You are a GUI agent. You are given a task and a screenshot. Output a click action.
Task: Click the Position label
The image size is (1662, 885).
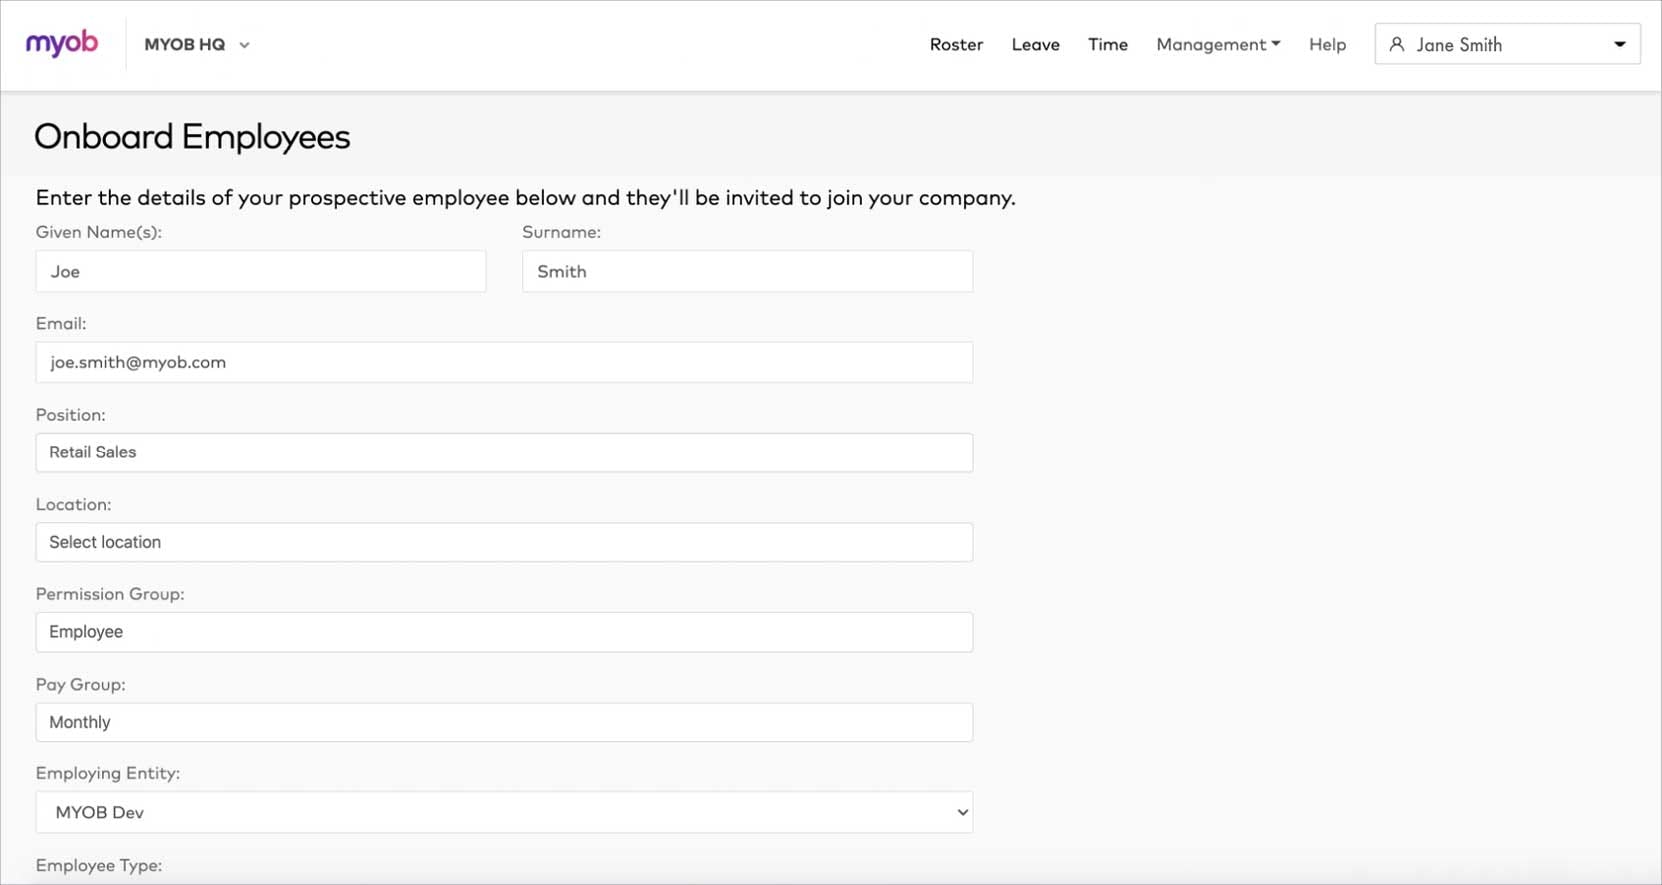tap(71, 415)
